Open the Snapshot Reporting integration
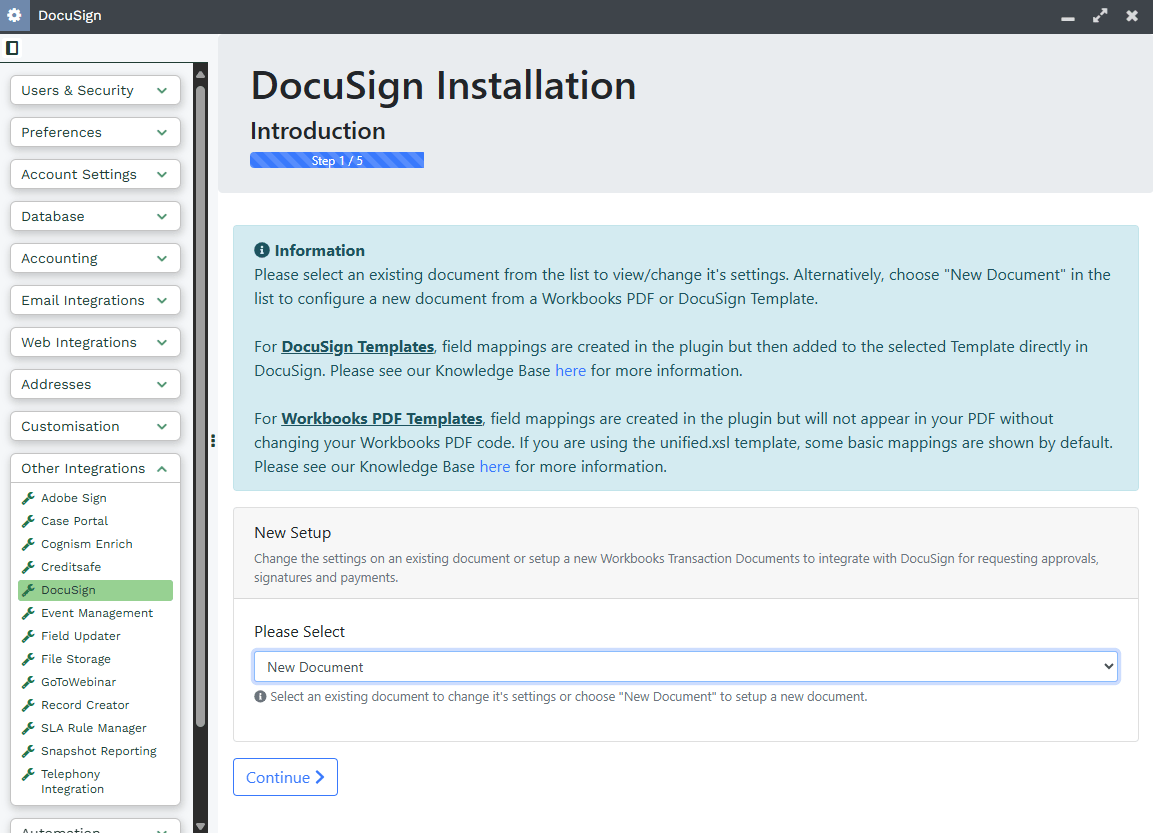Image resolution: width=1153 pixels, height=833 pixels. coord(99,751)
